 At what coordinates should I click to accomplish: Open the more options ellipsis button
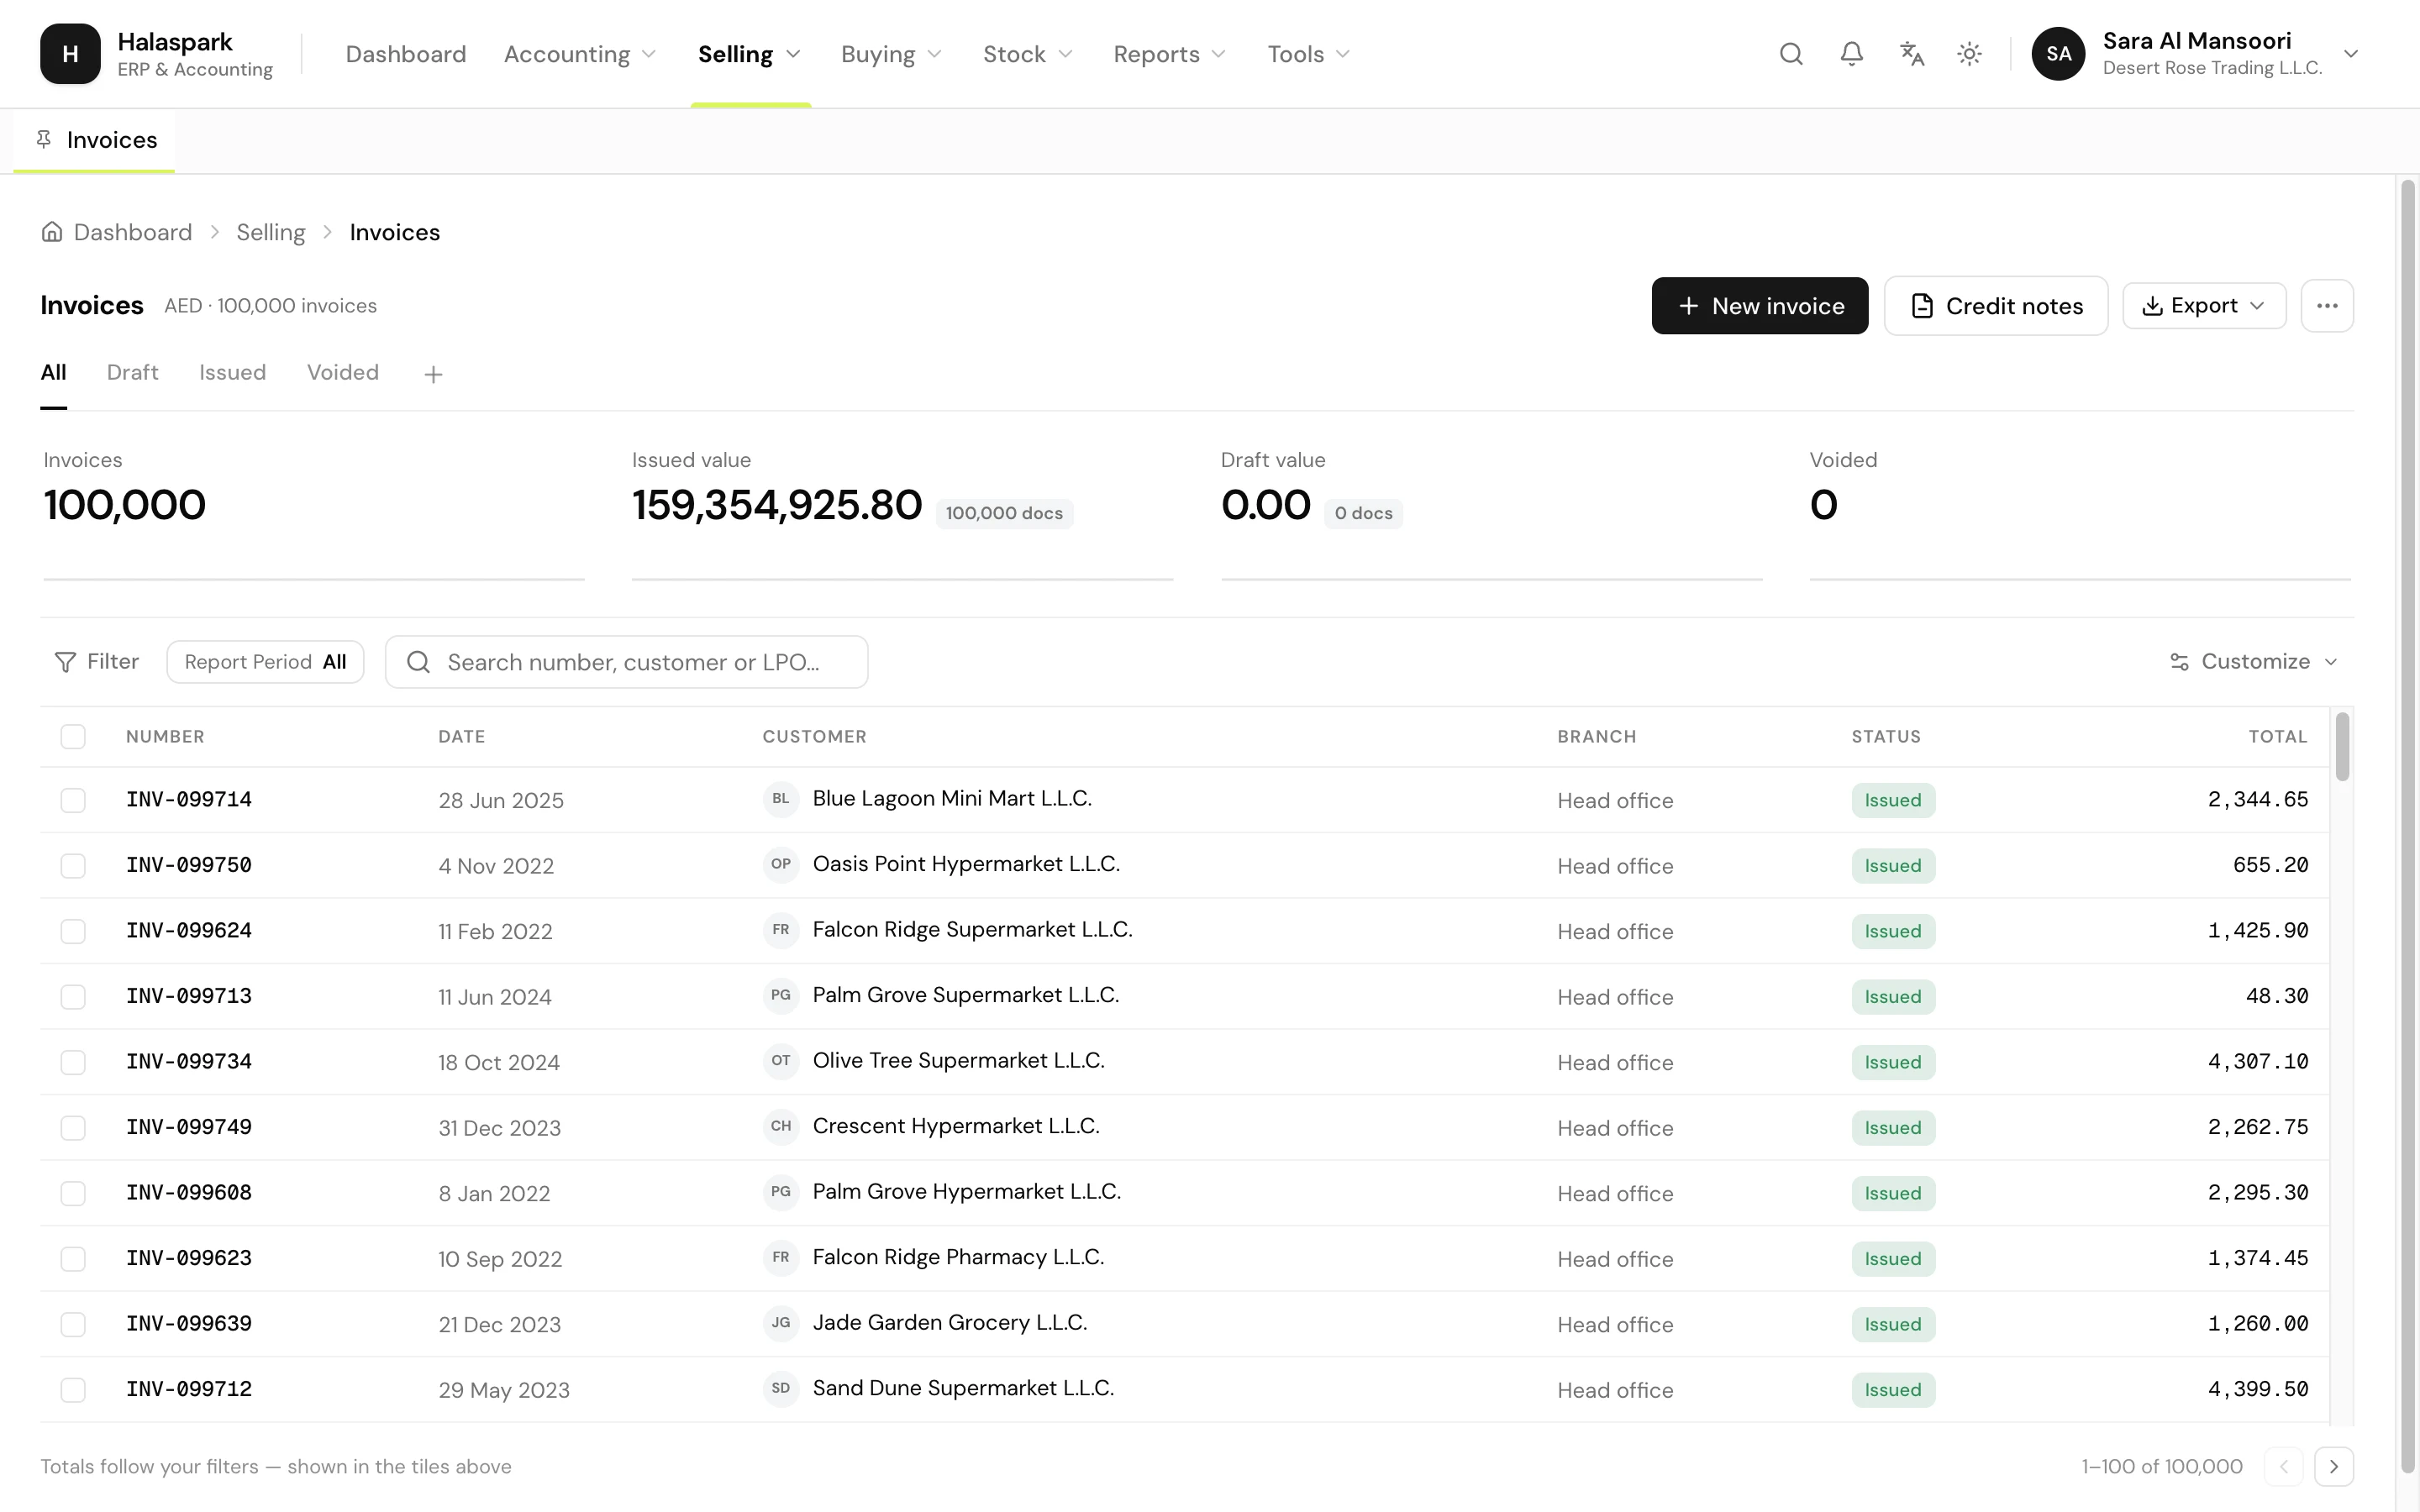point(2327,306)
